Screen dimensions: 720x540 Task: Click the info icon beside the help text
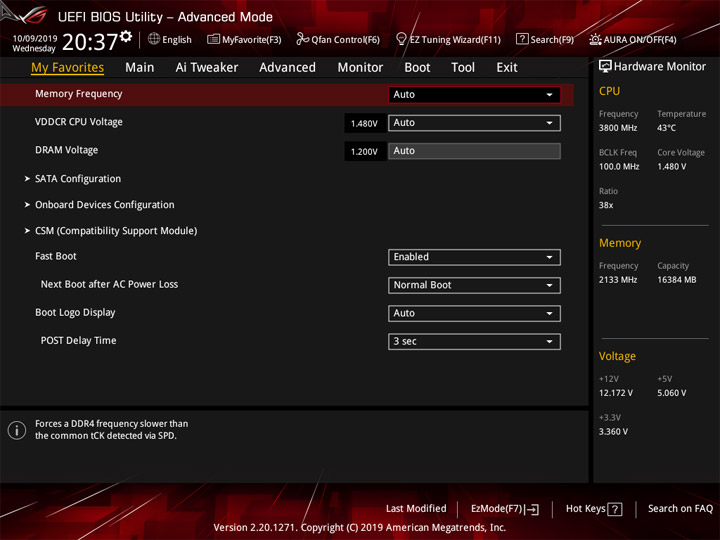point(17,430)
